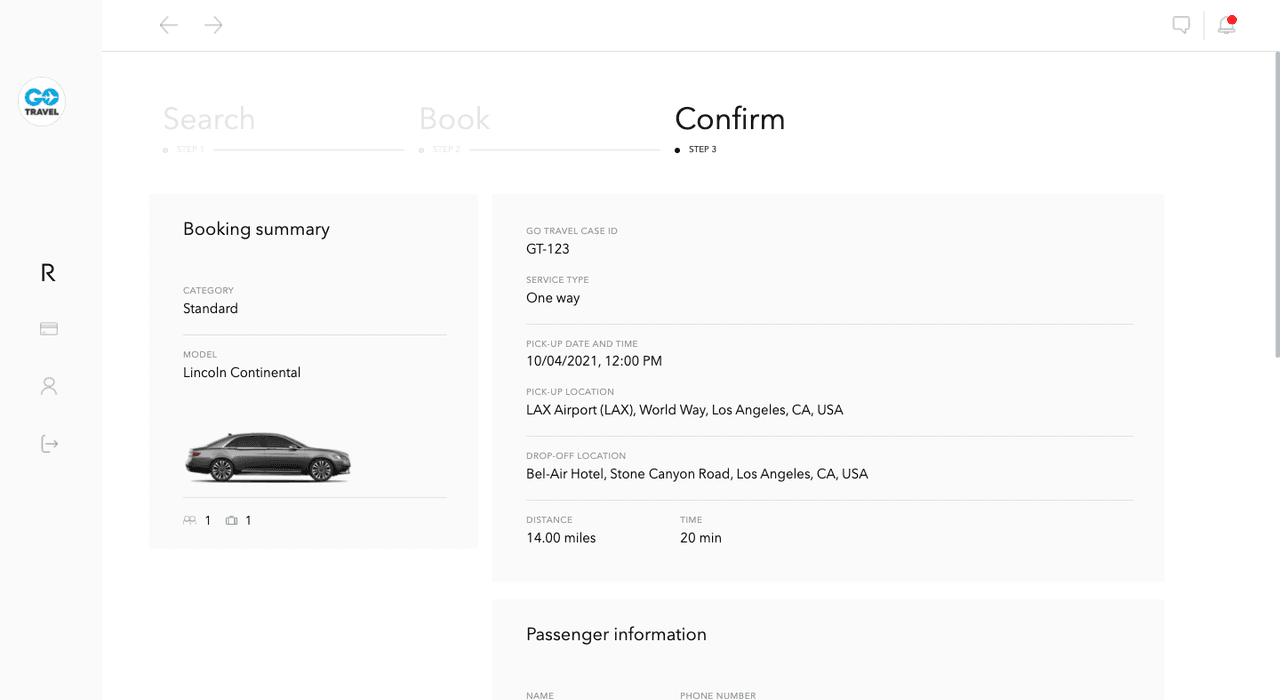Image resolution: width=1280 pixels, height=700 pixels.
Task: Open the user profile sidebar icon
Action: [x=49, y=386]
